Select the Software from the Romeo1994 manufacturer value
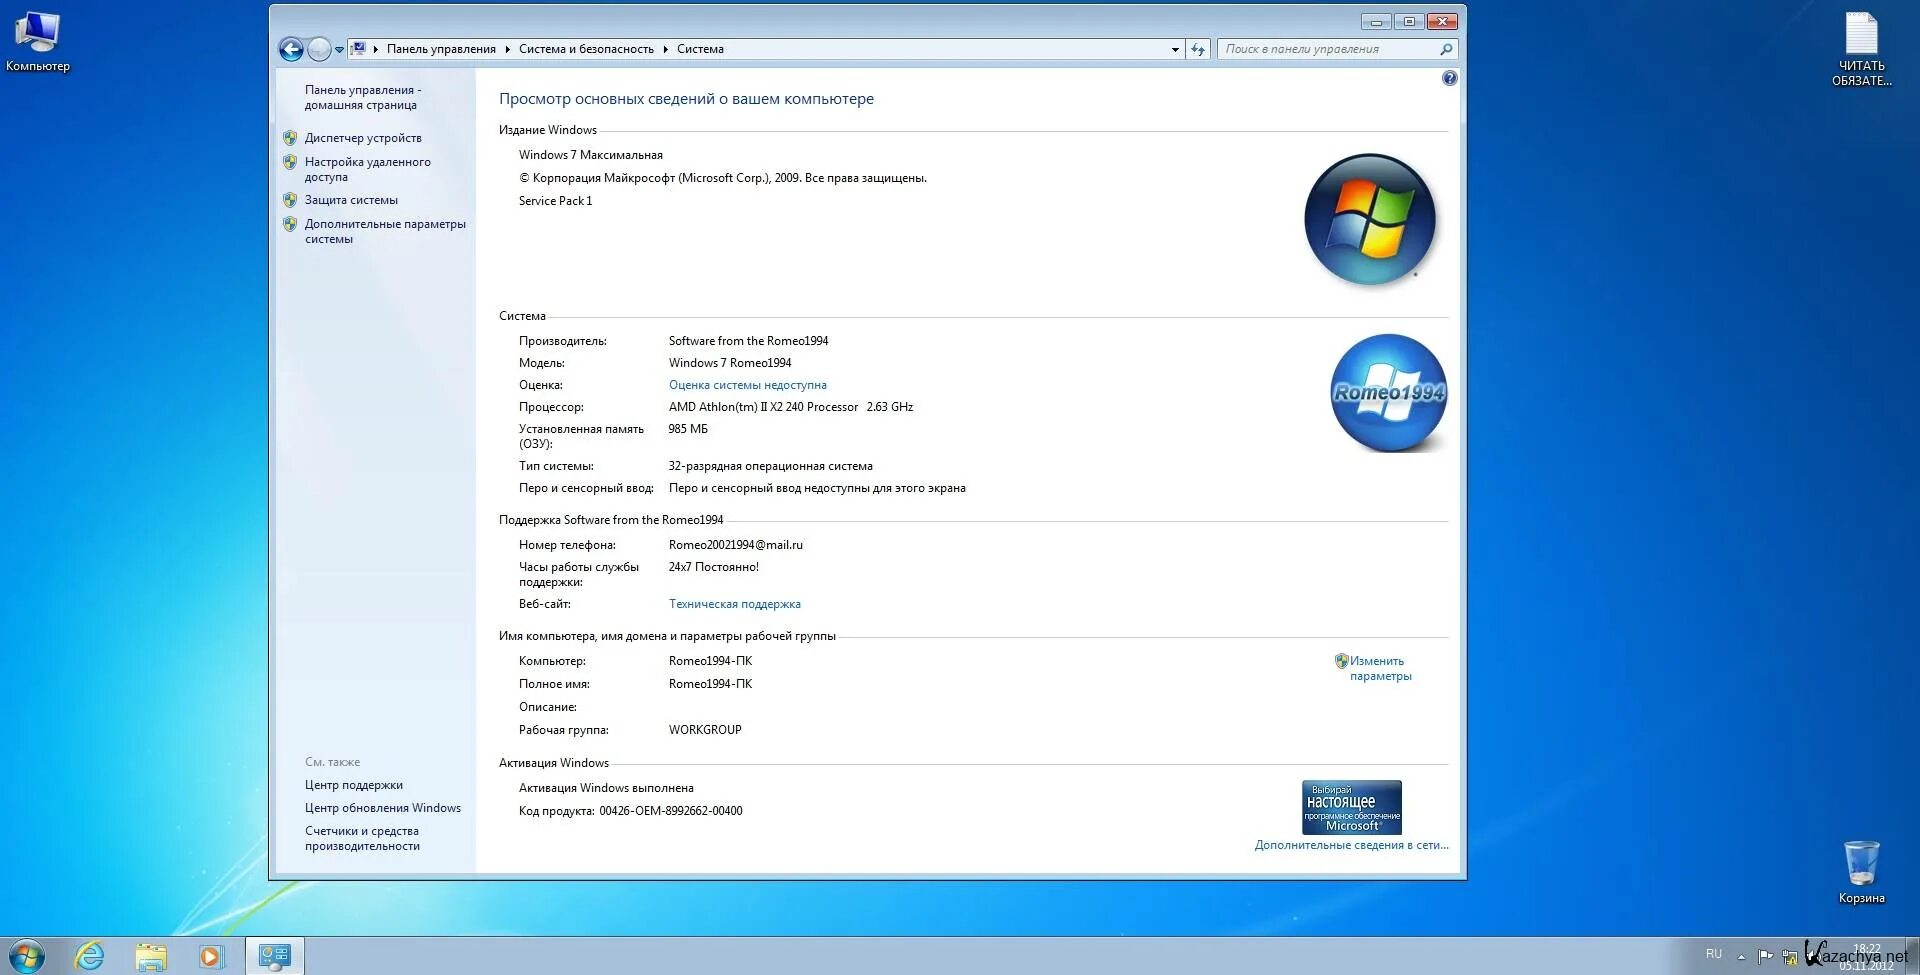 point(749,341)
